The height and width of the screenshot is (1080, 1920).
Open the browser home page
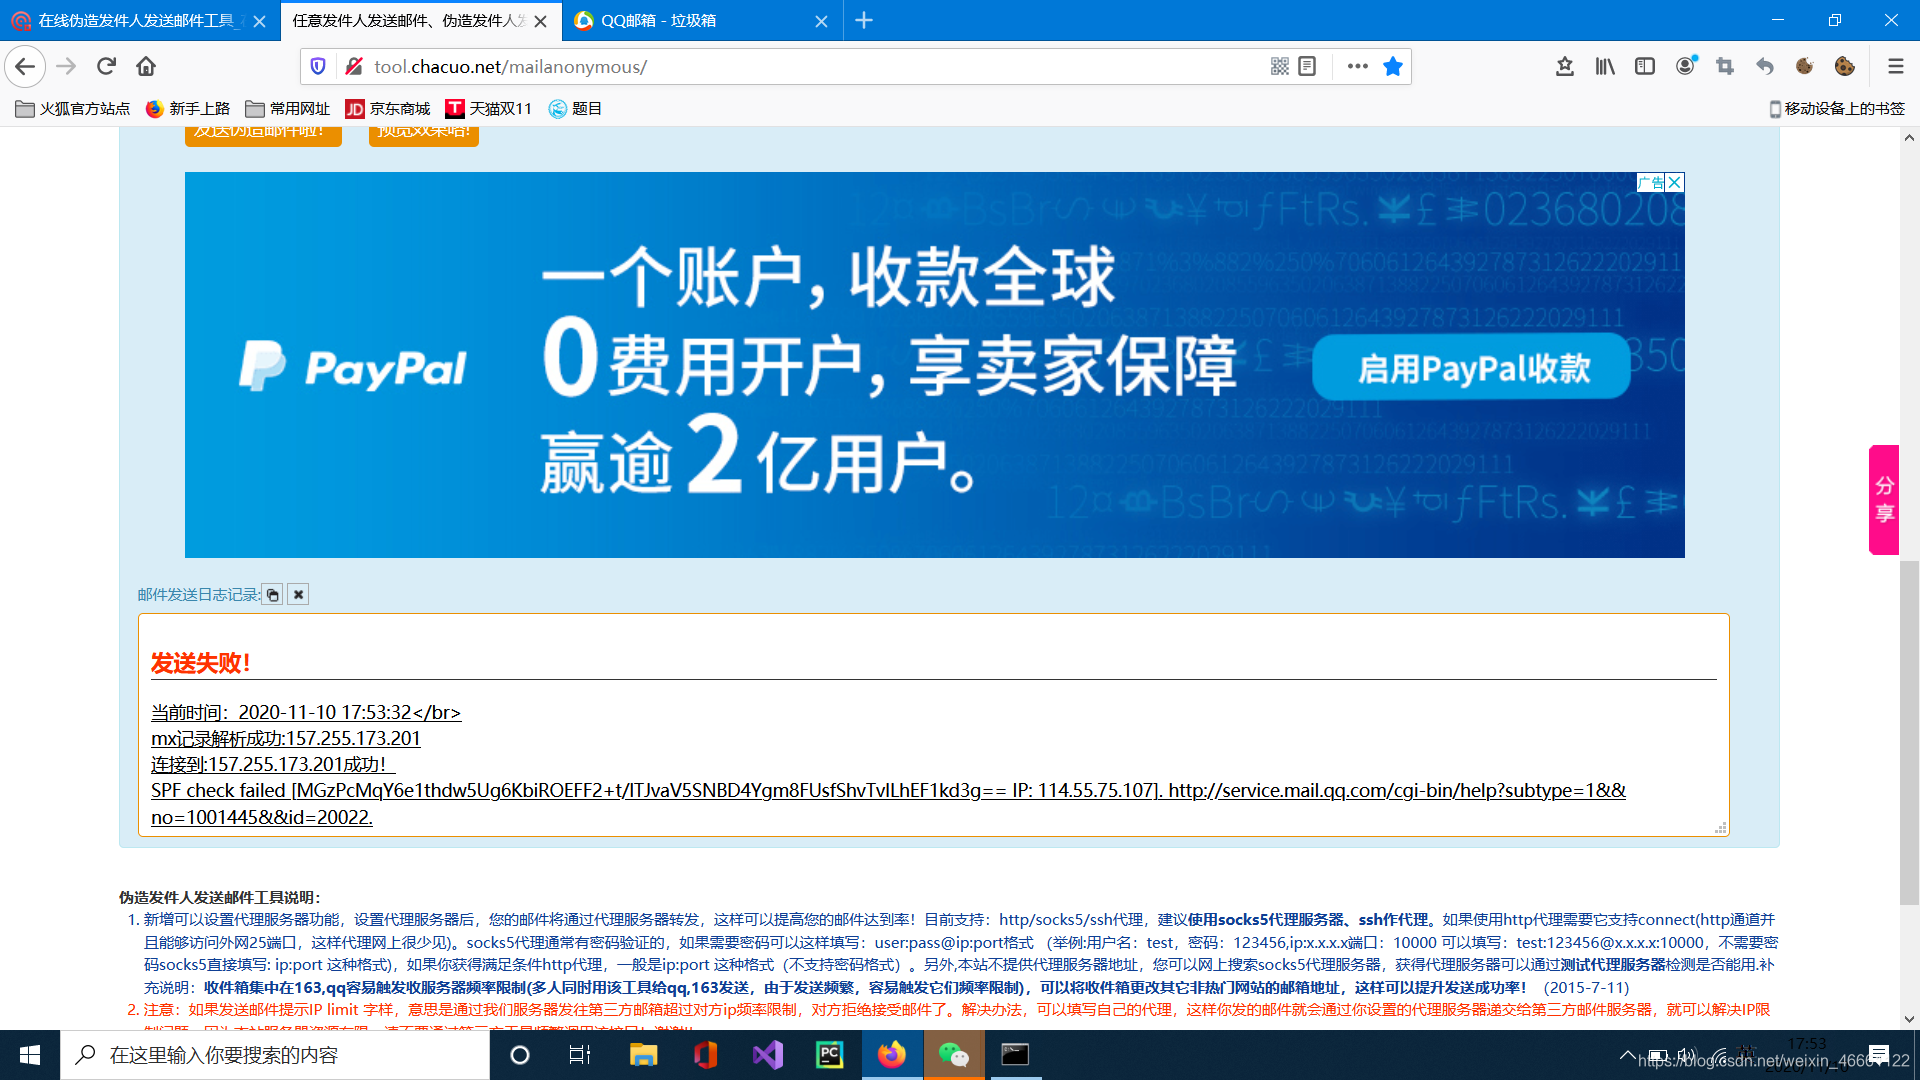(146, 66)
